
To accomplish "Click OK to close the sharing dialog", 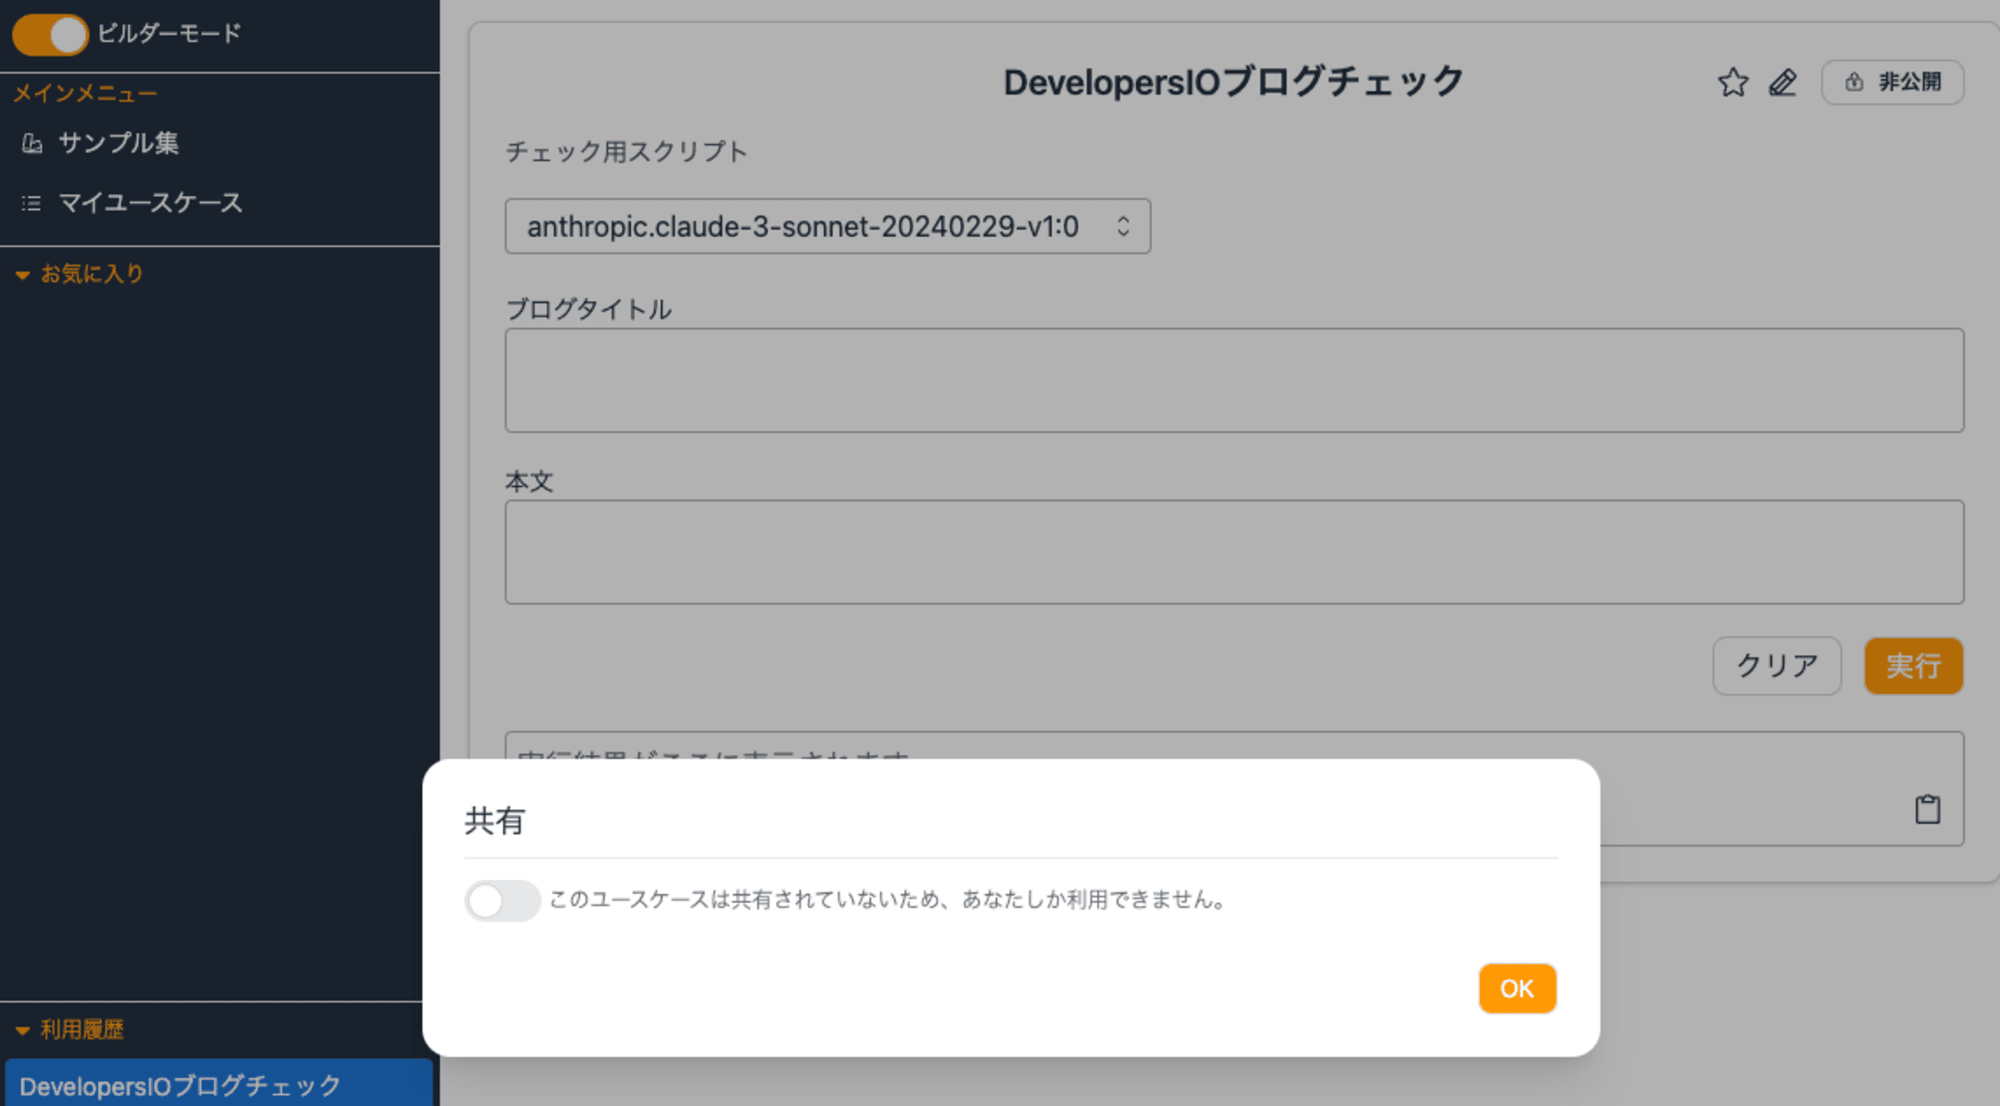I will click(x=1515, y=989).
